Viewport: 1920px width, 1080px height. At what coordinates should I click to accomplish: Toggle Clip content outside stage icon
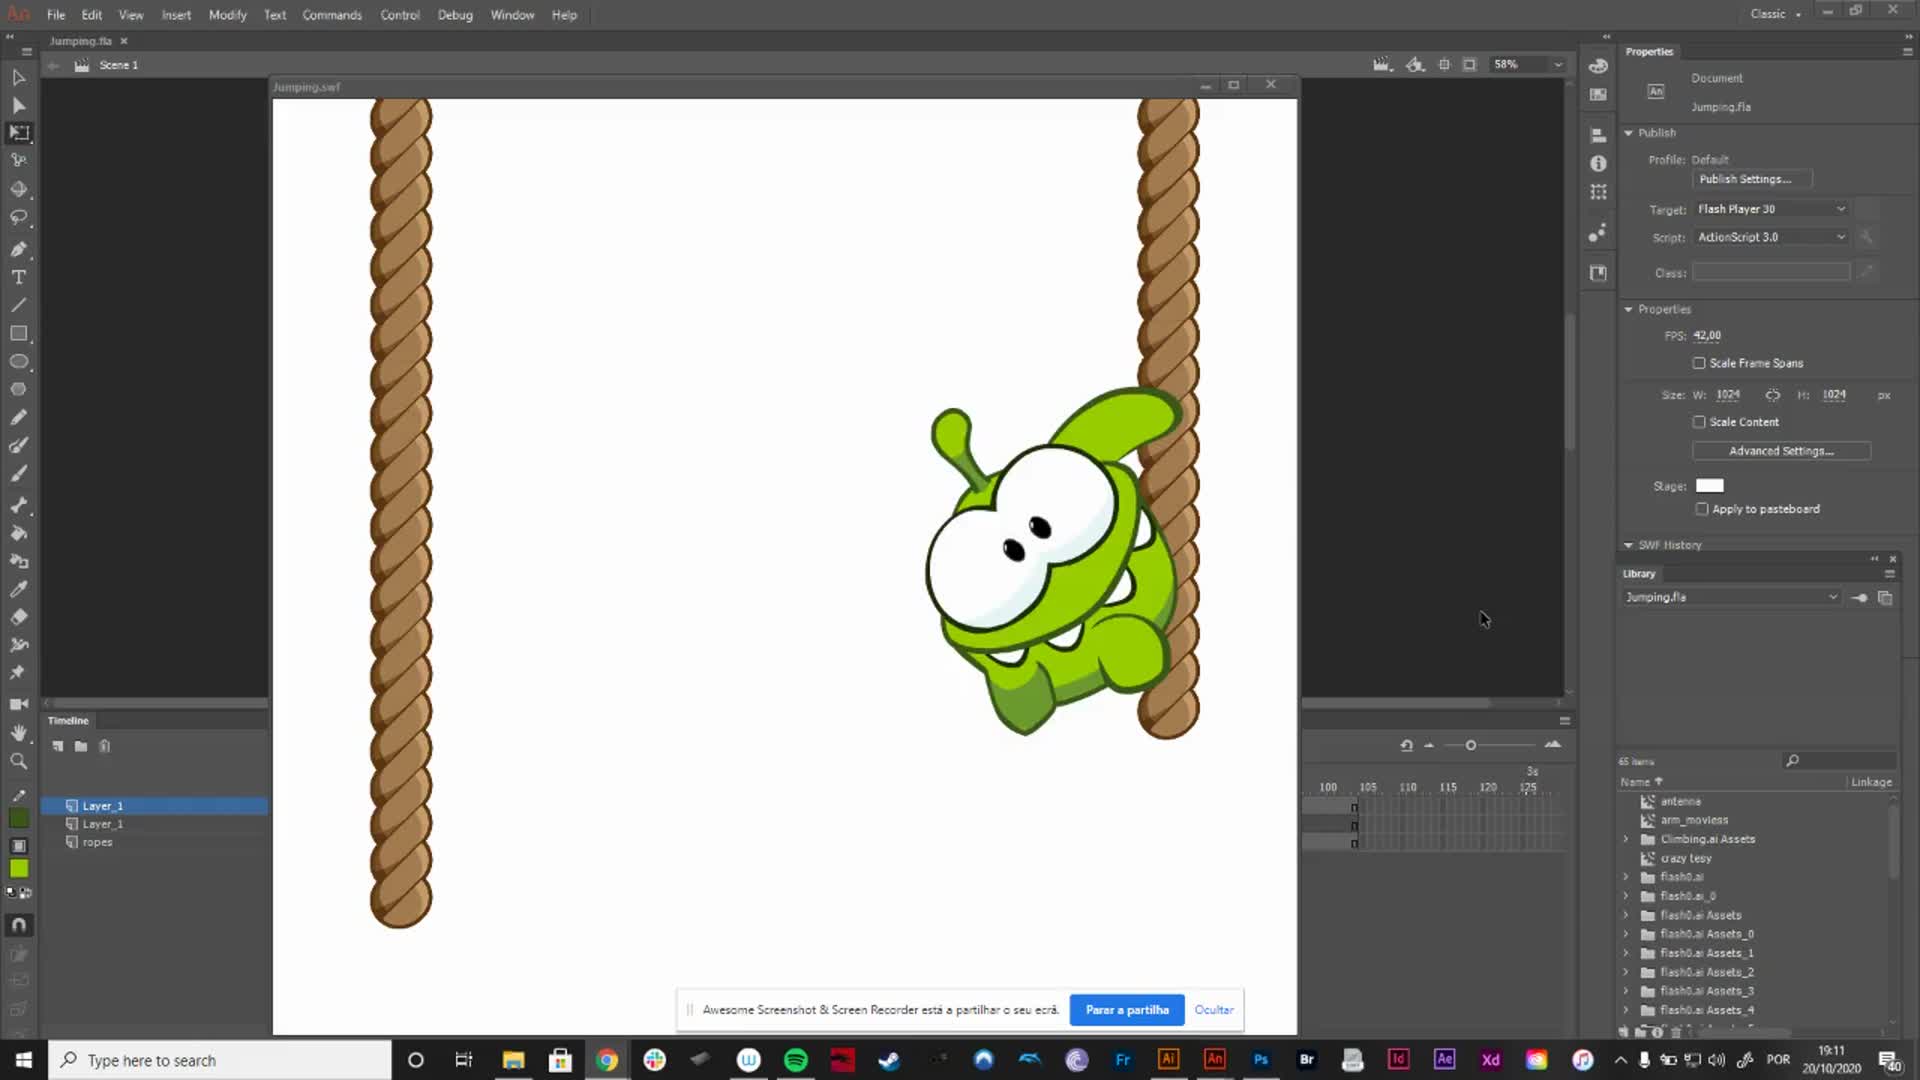1469,64
